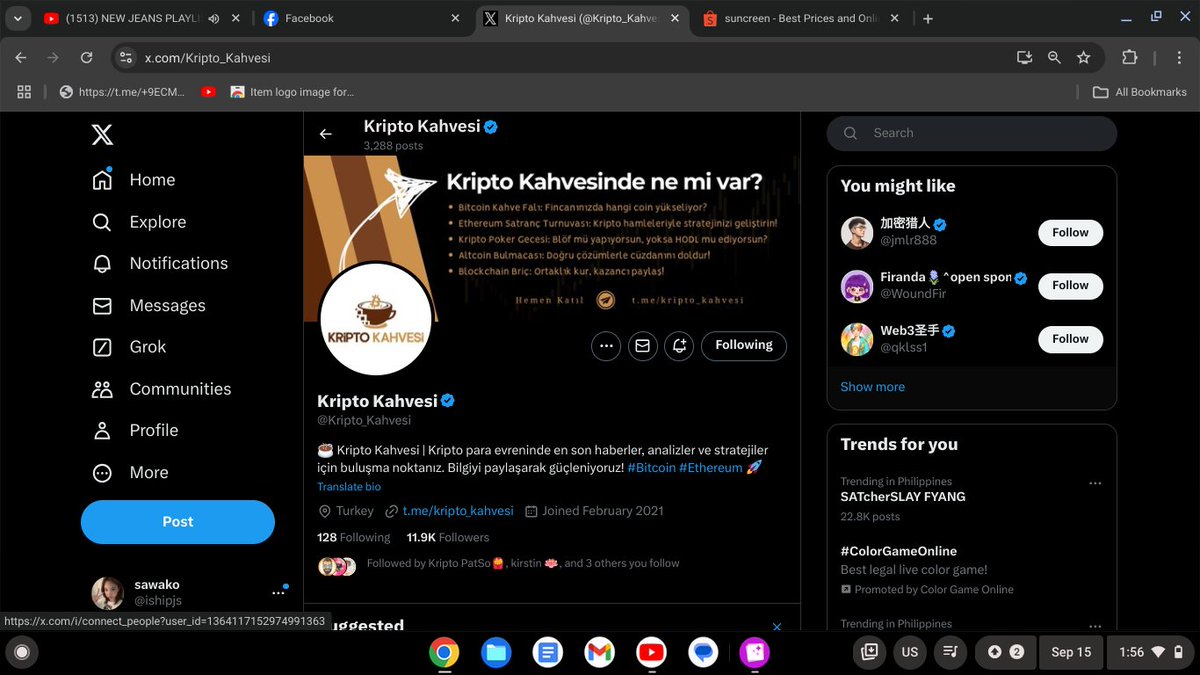The image size is (1200, 675).
Task: Open Chrome from the shelf
Action: tap(444, 652)
